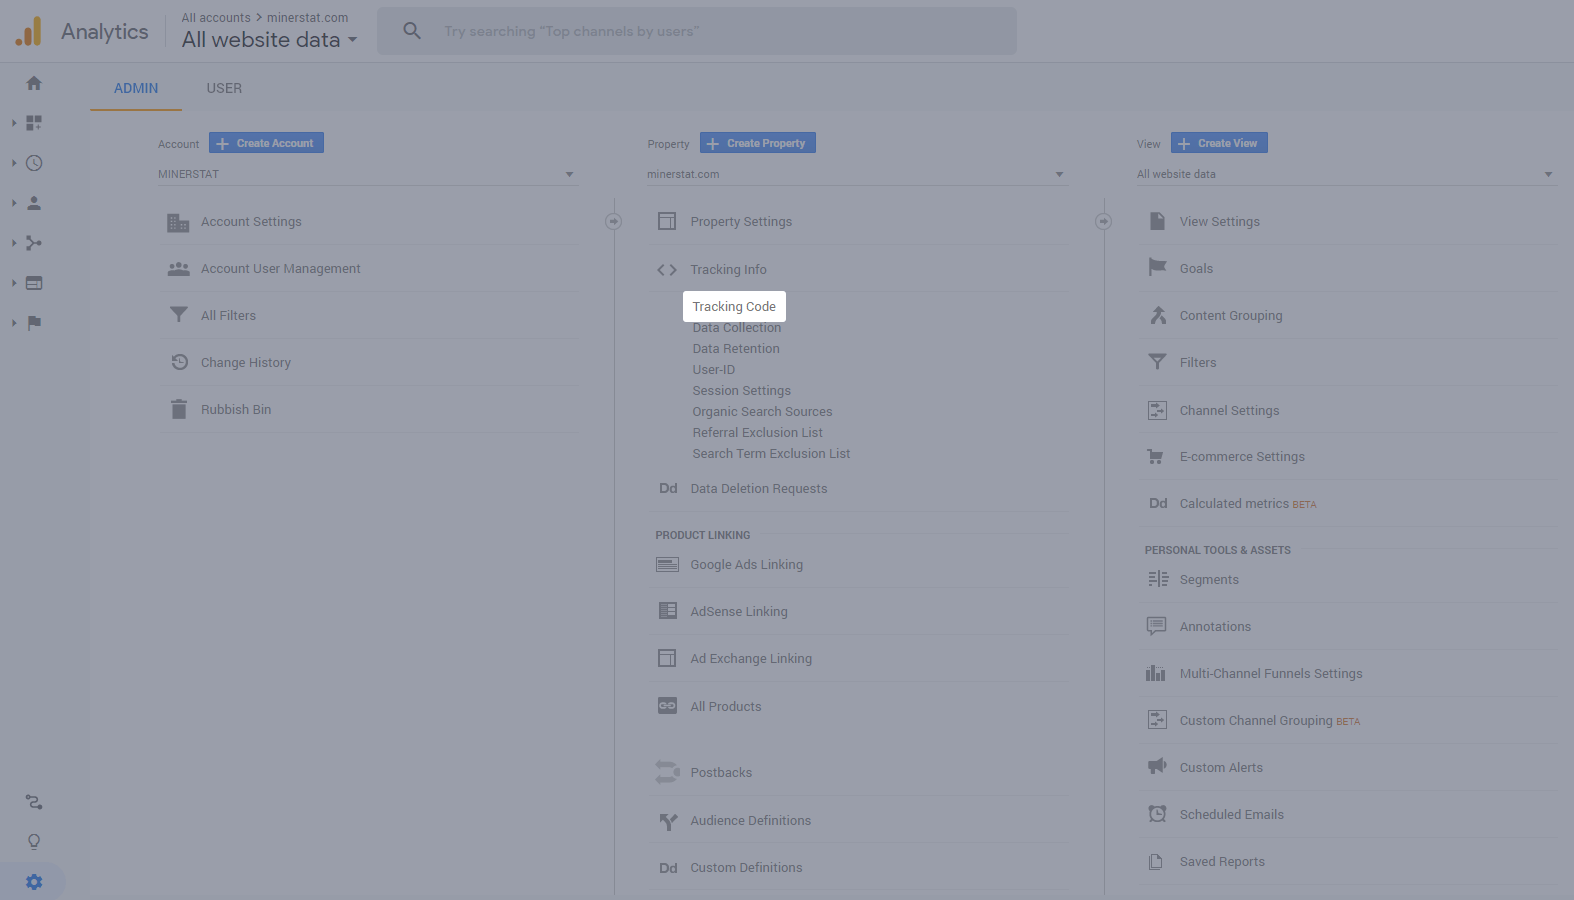Expand Acquisition section arrow in sidebar
Screen dimensions: 1574x900
coord(14,243)
